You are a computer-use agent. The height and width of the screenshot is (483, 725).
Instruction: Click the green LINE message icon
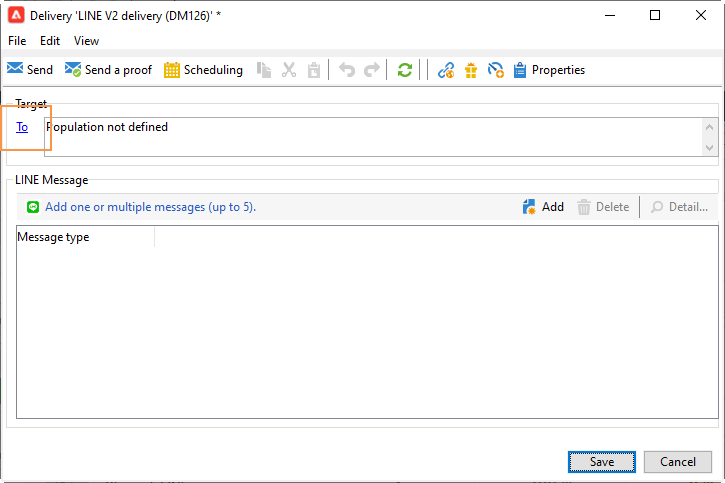pyautogui.click(x=33, y=207)
